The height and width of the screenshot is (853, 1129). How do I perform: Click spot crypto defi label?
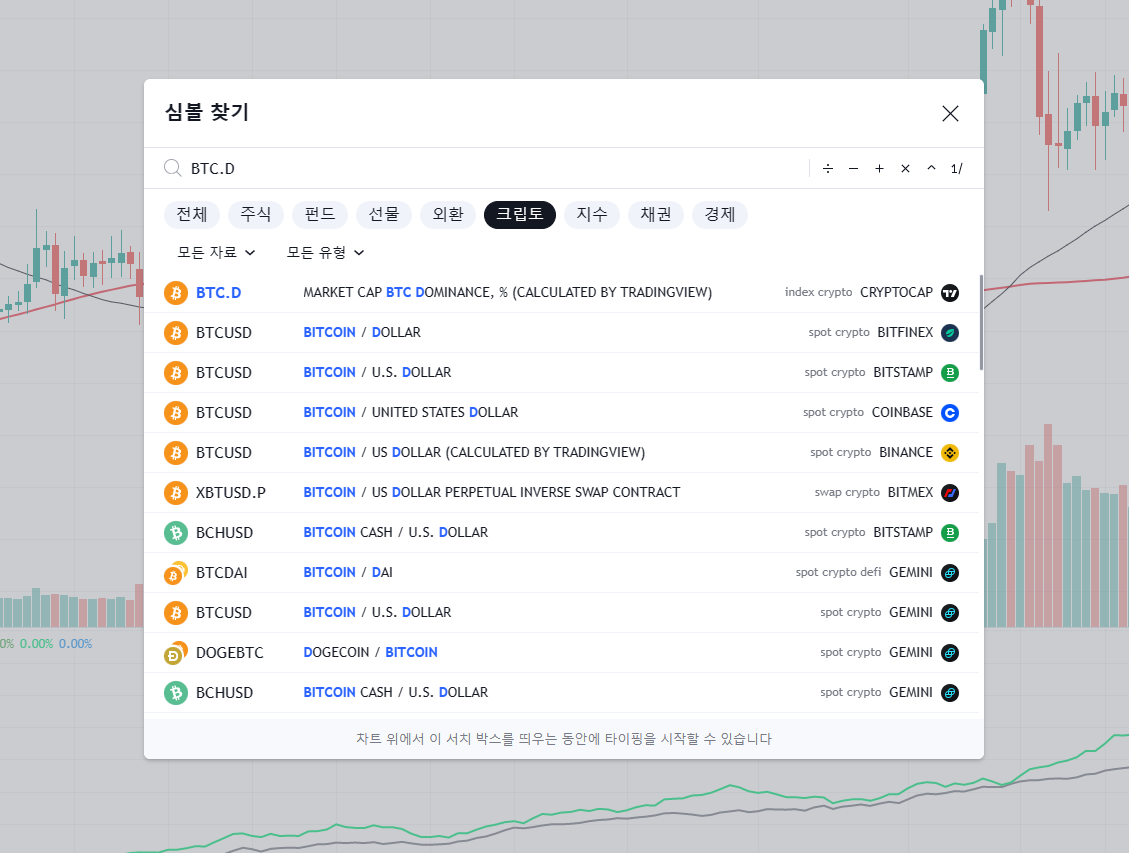838,572
